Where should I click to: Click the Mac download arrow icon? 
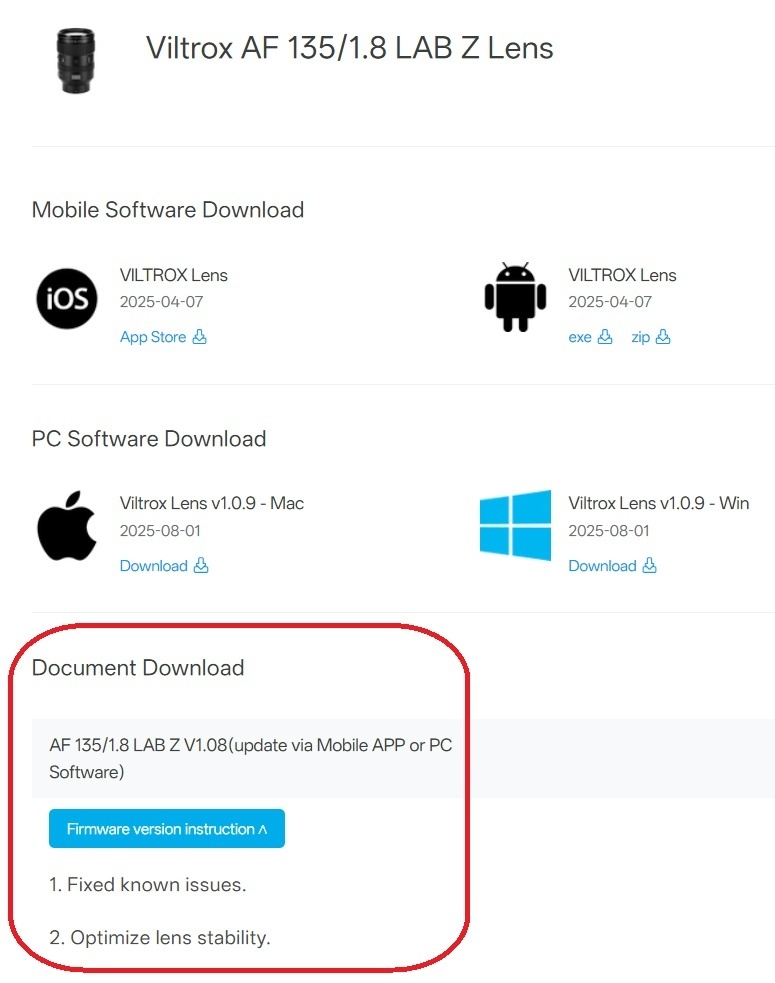201,566
